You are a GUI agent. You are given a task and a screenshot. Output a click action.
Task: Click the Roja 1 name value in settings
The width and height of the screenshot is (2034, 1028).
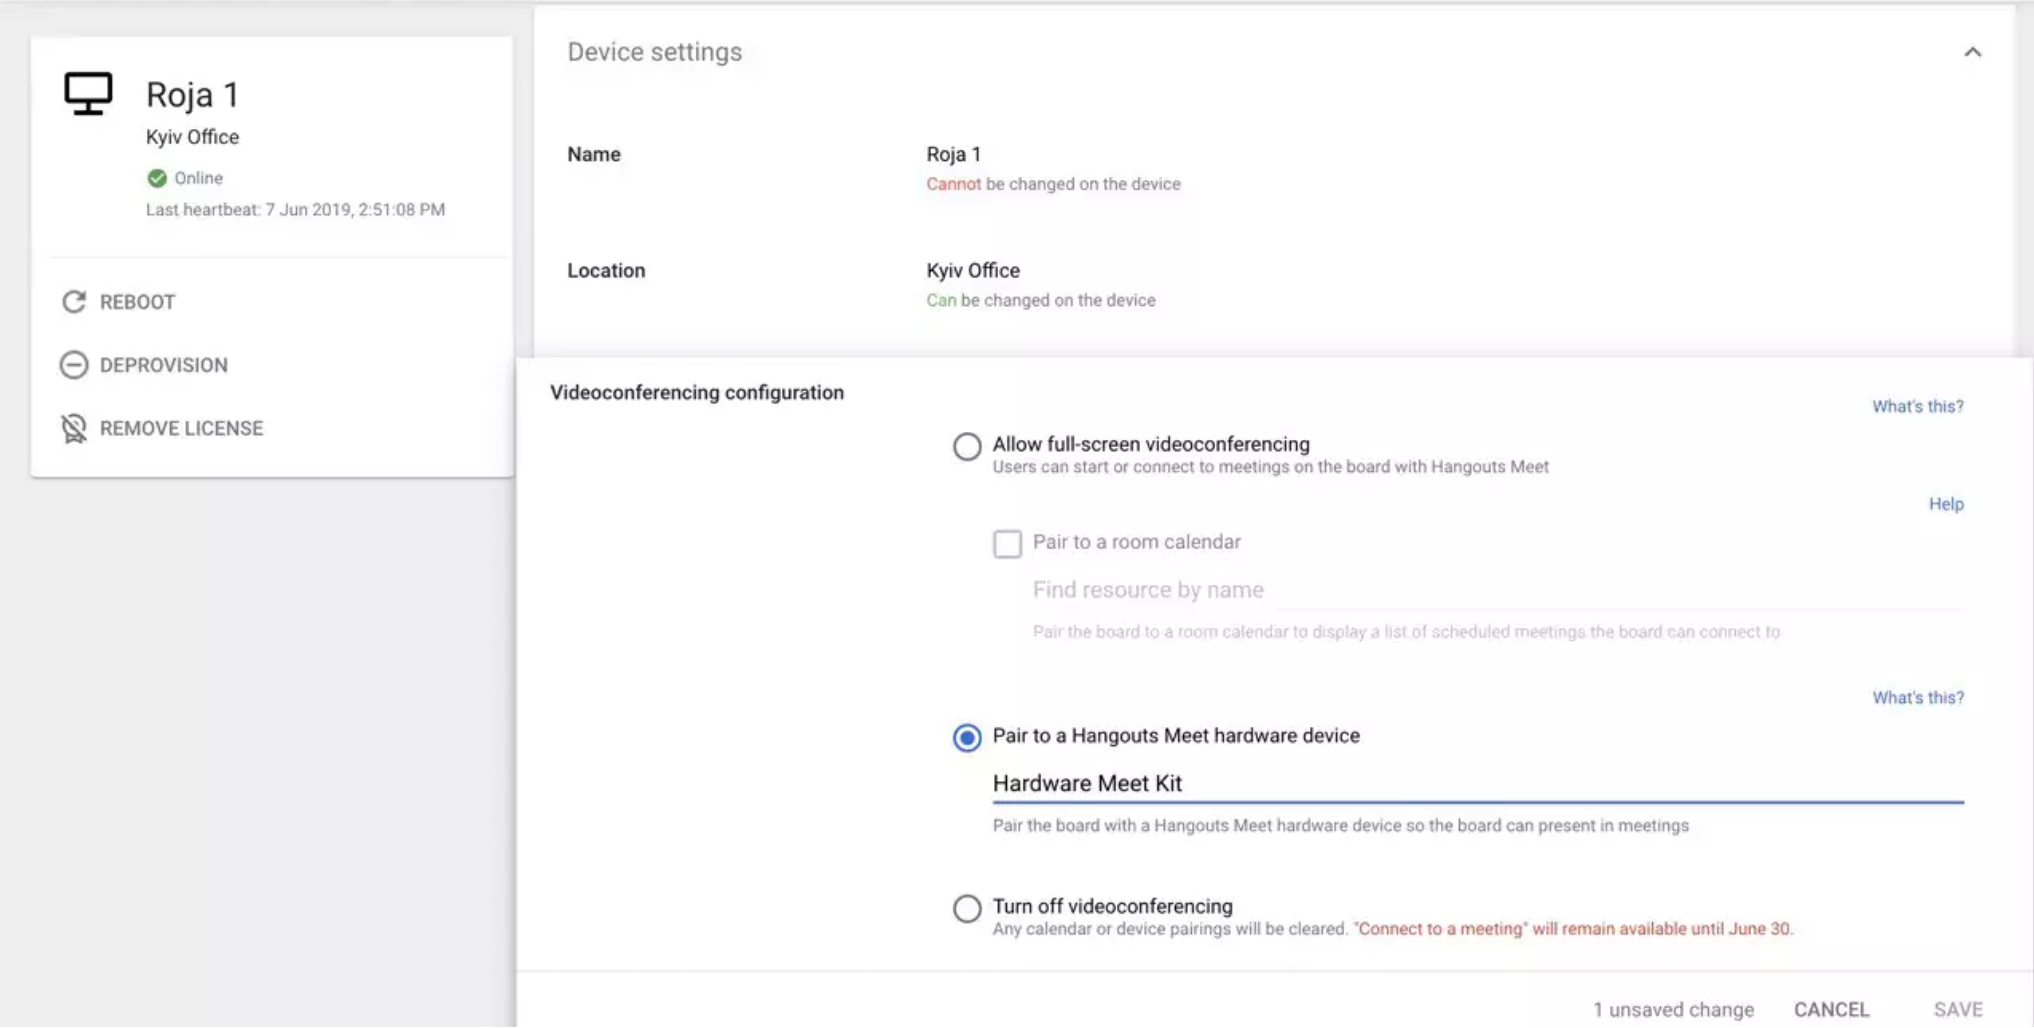(953, 154)
